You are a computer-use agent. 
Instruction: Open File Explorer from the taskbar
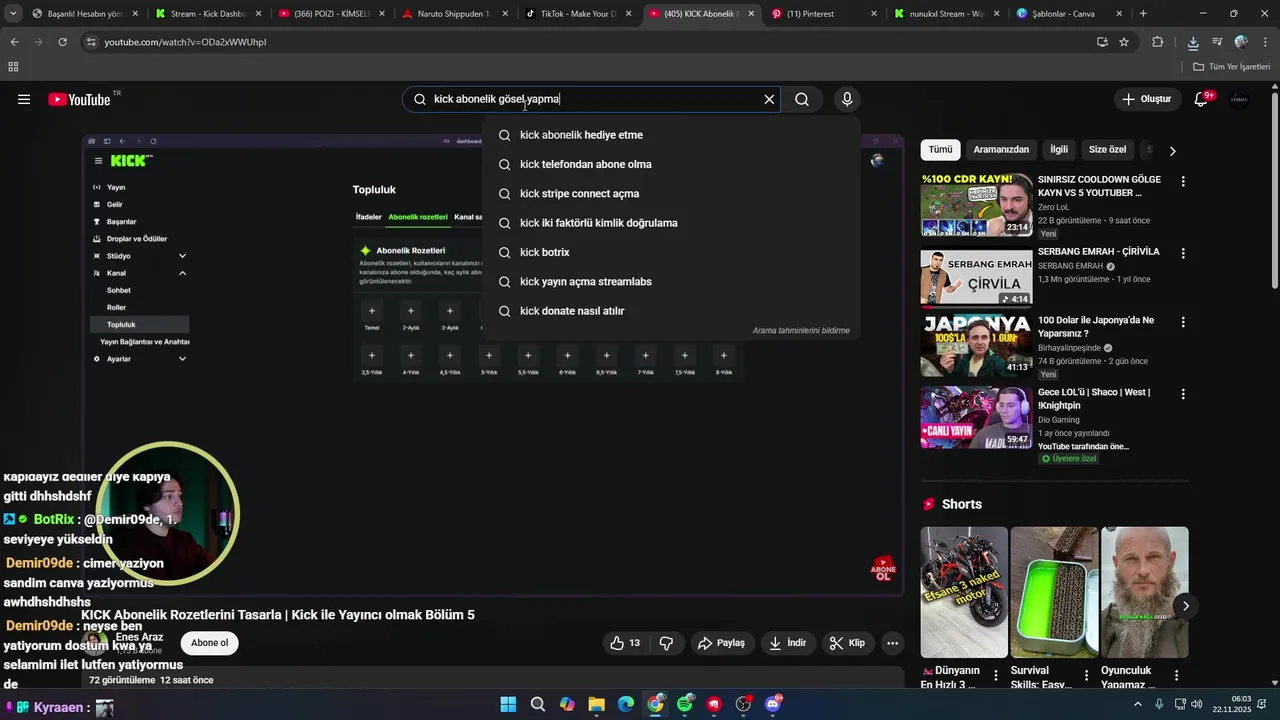596,705
